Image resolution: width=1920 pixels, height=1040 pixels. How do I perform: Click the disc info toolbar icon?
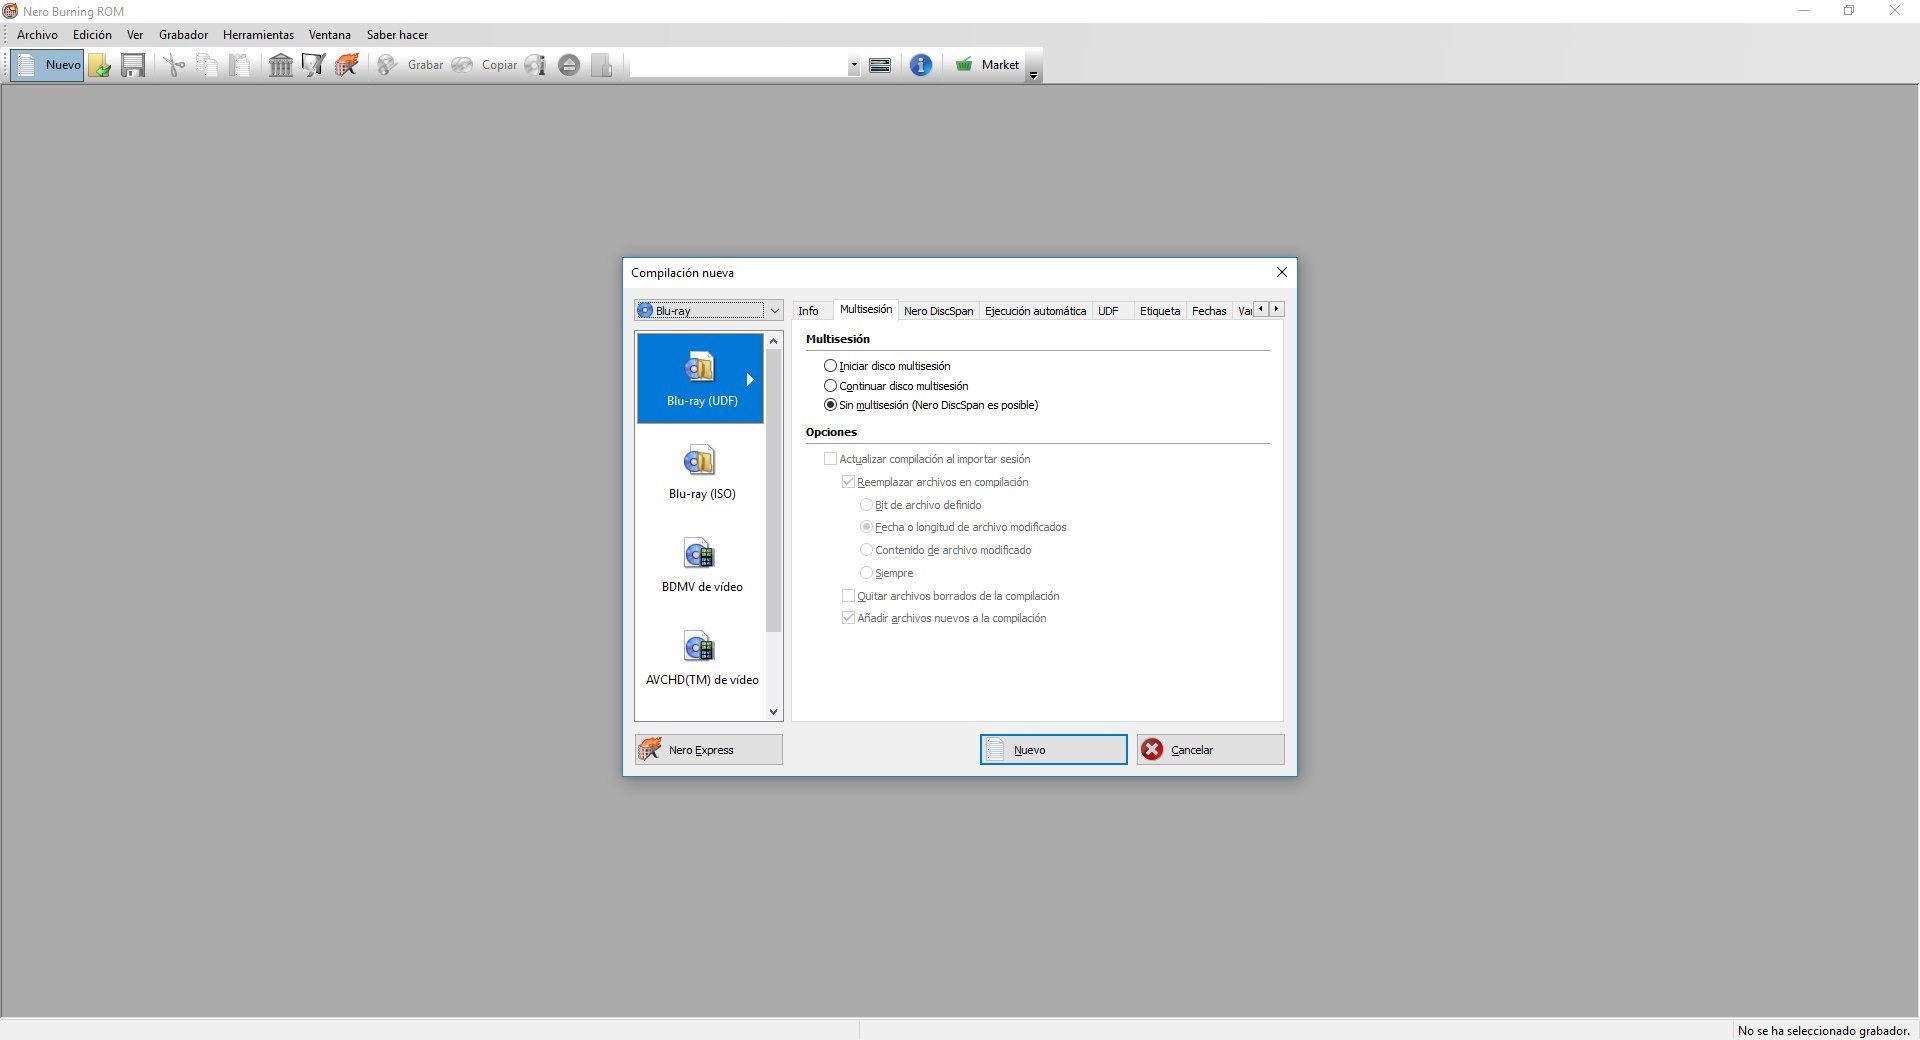536,65
